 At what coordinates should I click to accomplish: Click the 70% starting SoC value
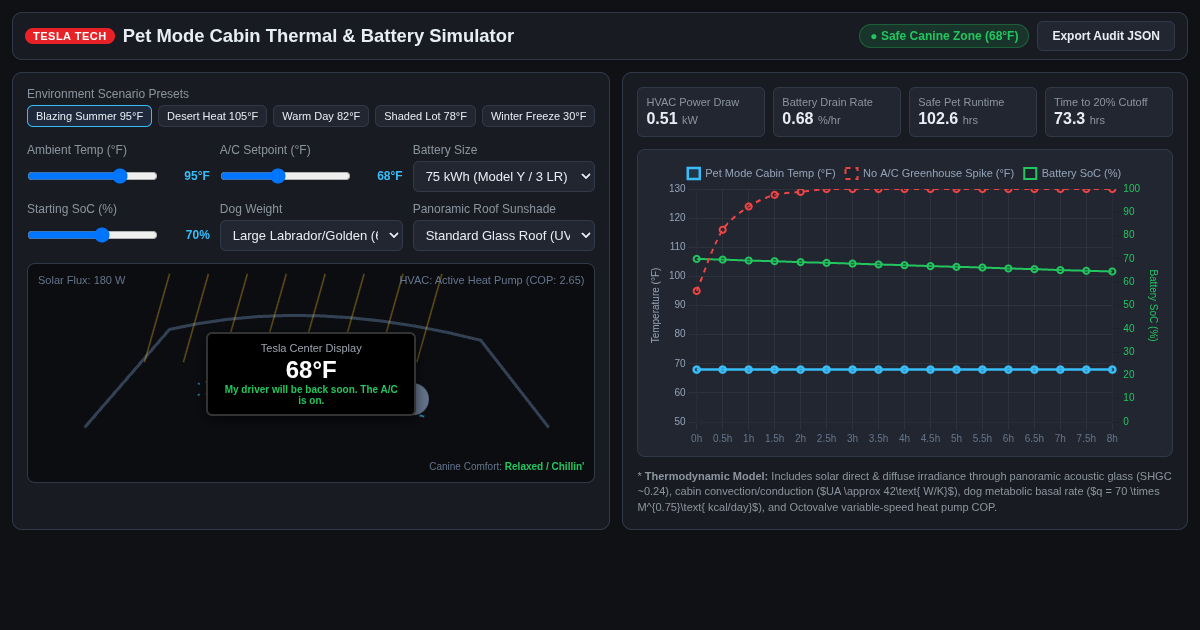pyautogui.click(x=198, y=235)
